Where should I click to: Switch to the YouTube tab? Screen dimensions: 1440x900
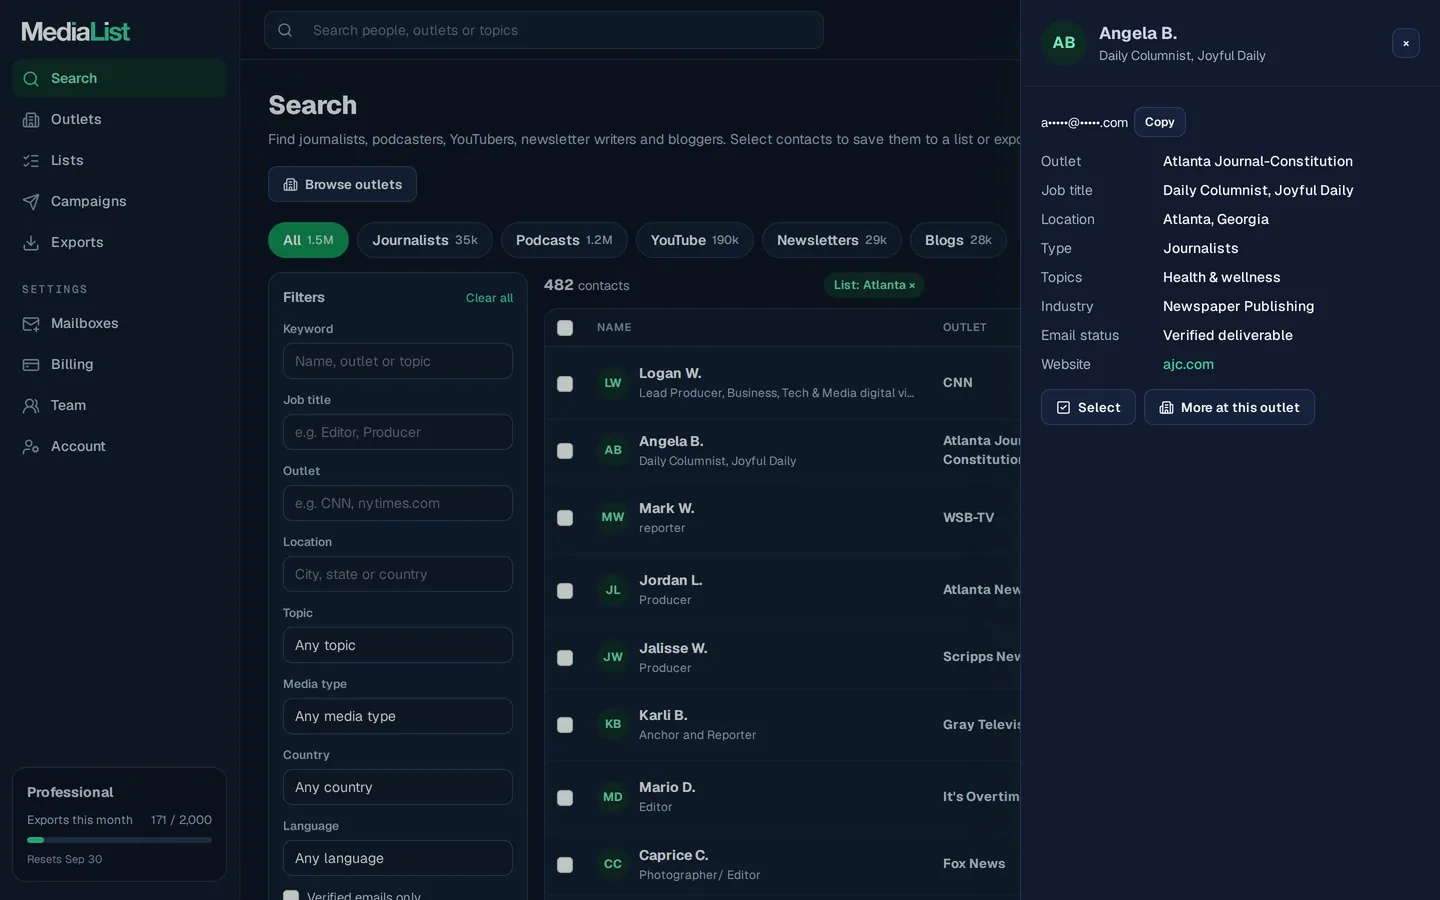tap(695, 240)
